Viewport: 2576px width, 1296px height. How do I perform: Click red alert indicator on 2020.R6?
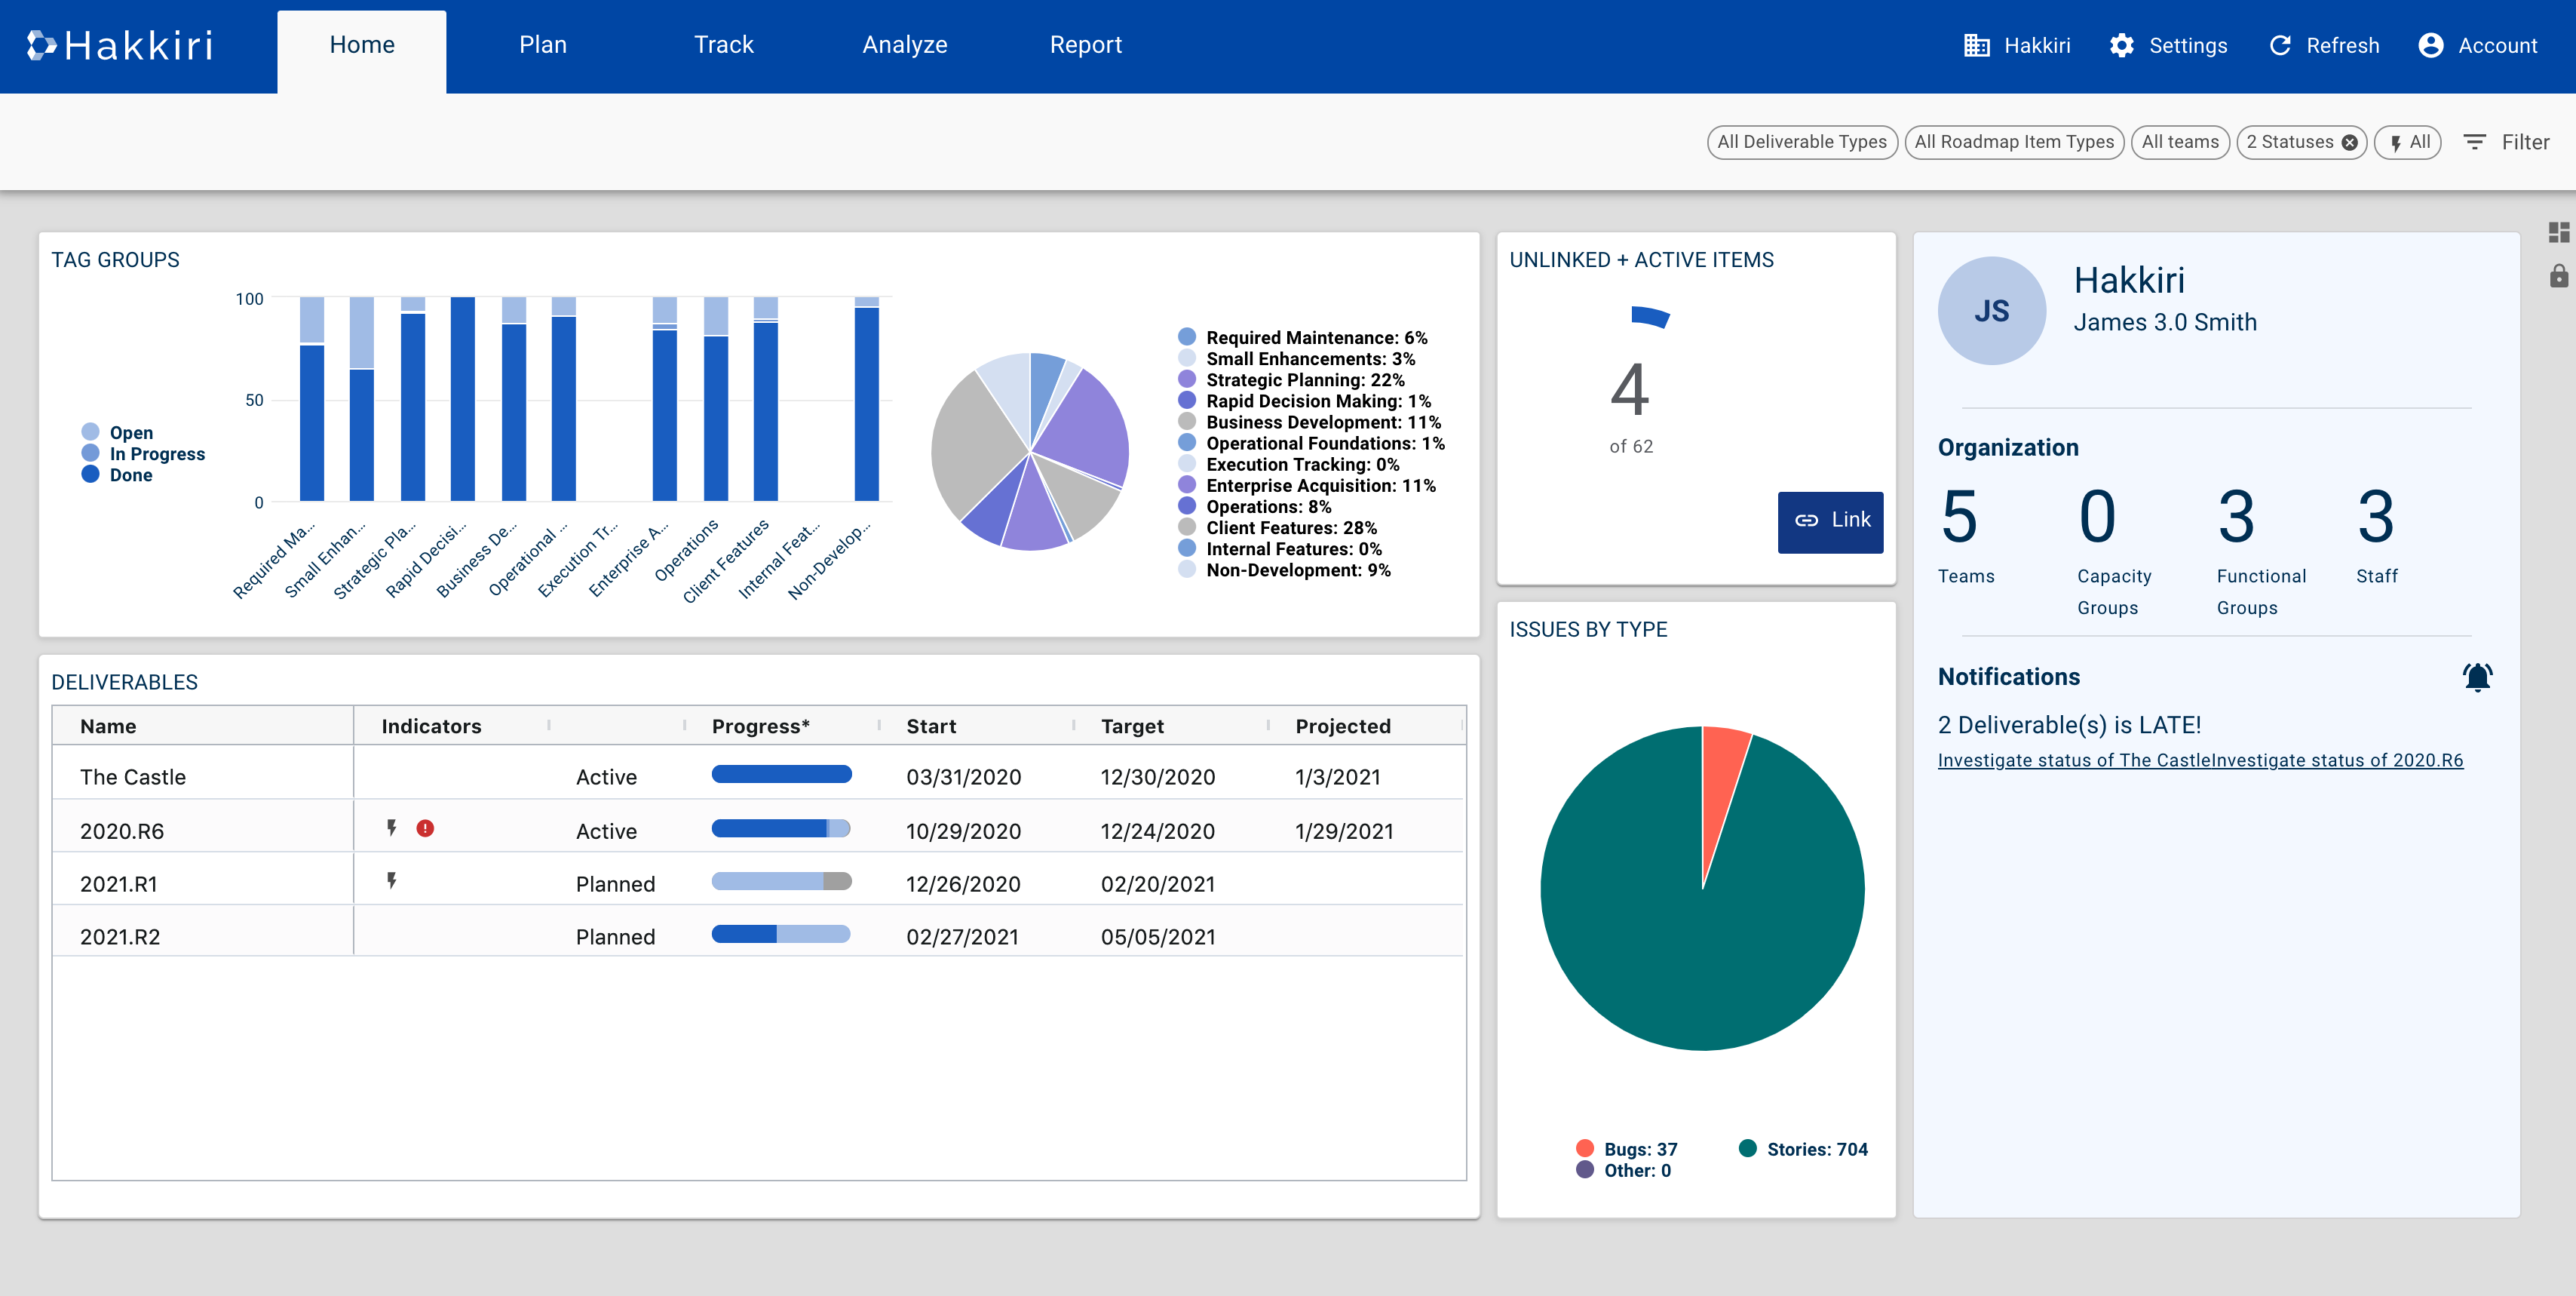click(x=425, y=828)
